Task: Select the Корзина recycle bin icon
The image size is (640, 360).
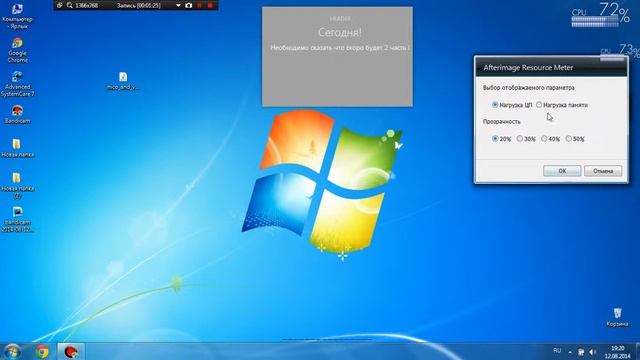Action: (x=617, y=317)
